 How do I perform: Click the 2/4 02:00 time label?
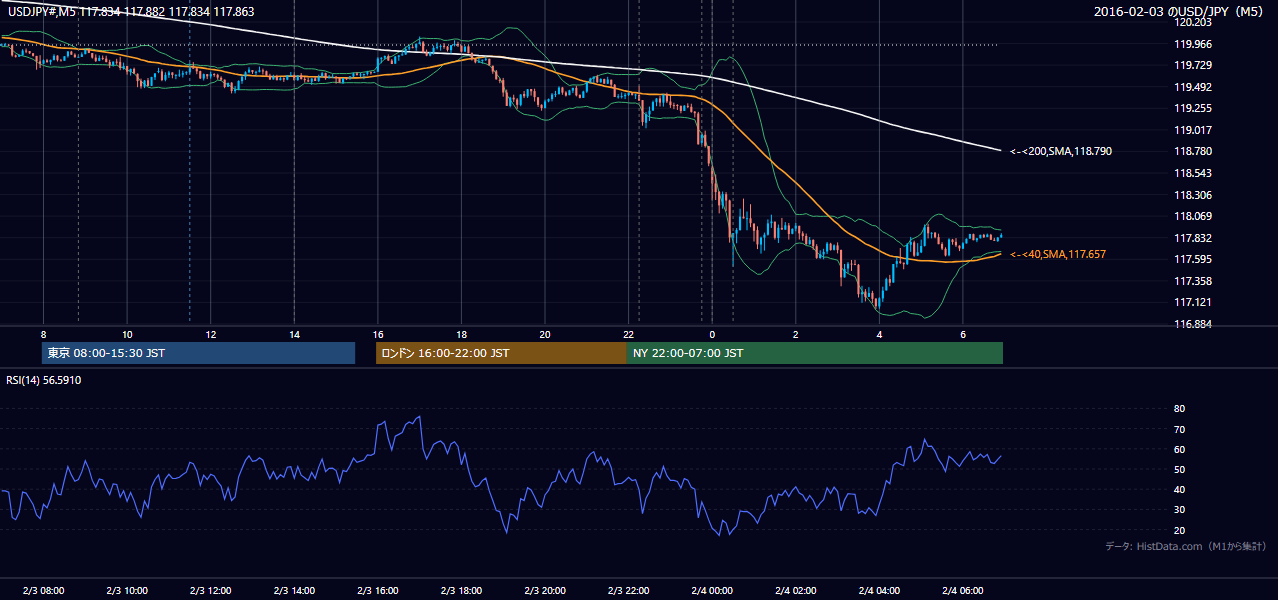(x=795, y=591)
